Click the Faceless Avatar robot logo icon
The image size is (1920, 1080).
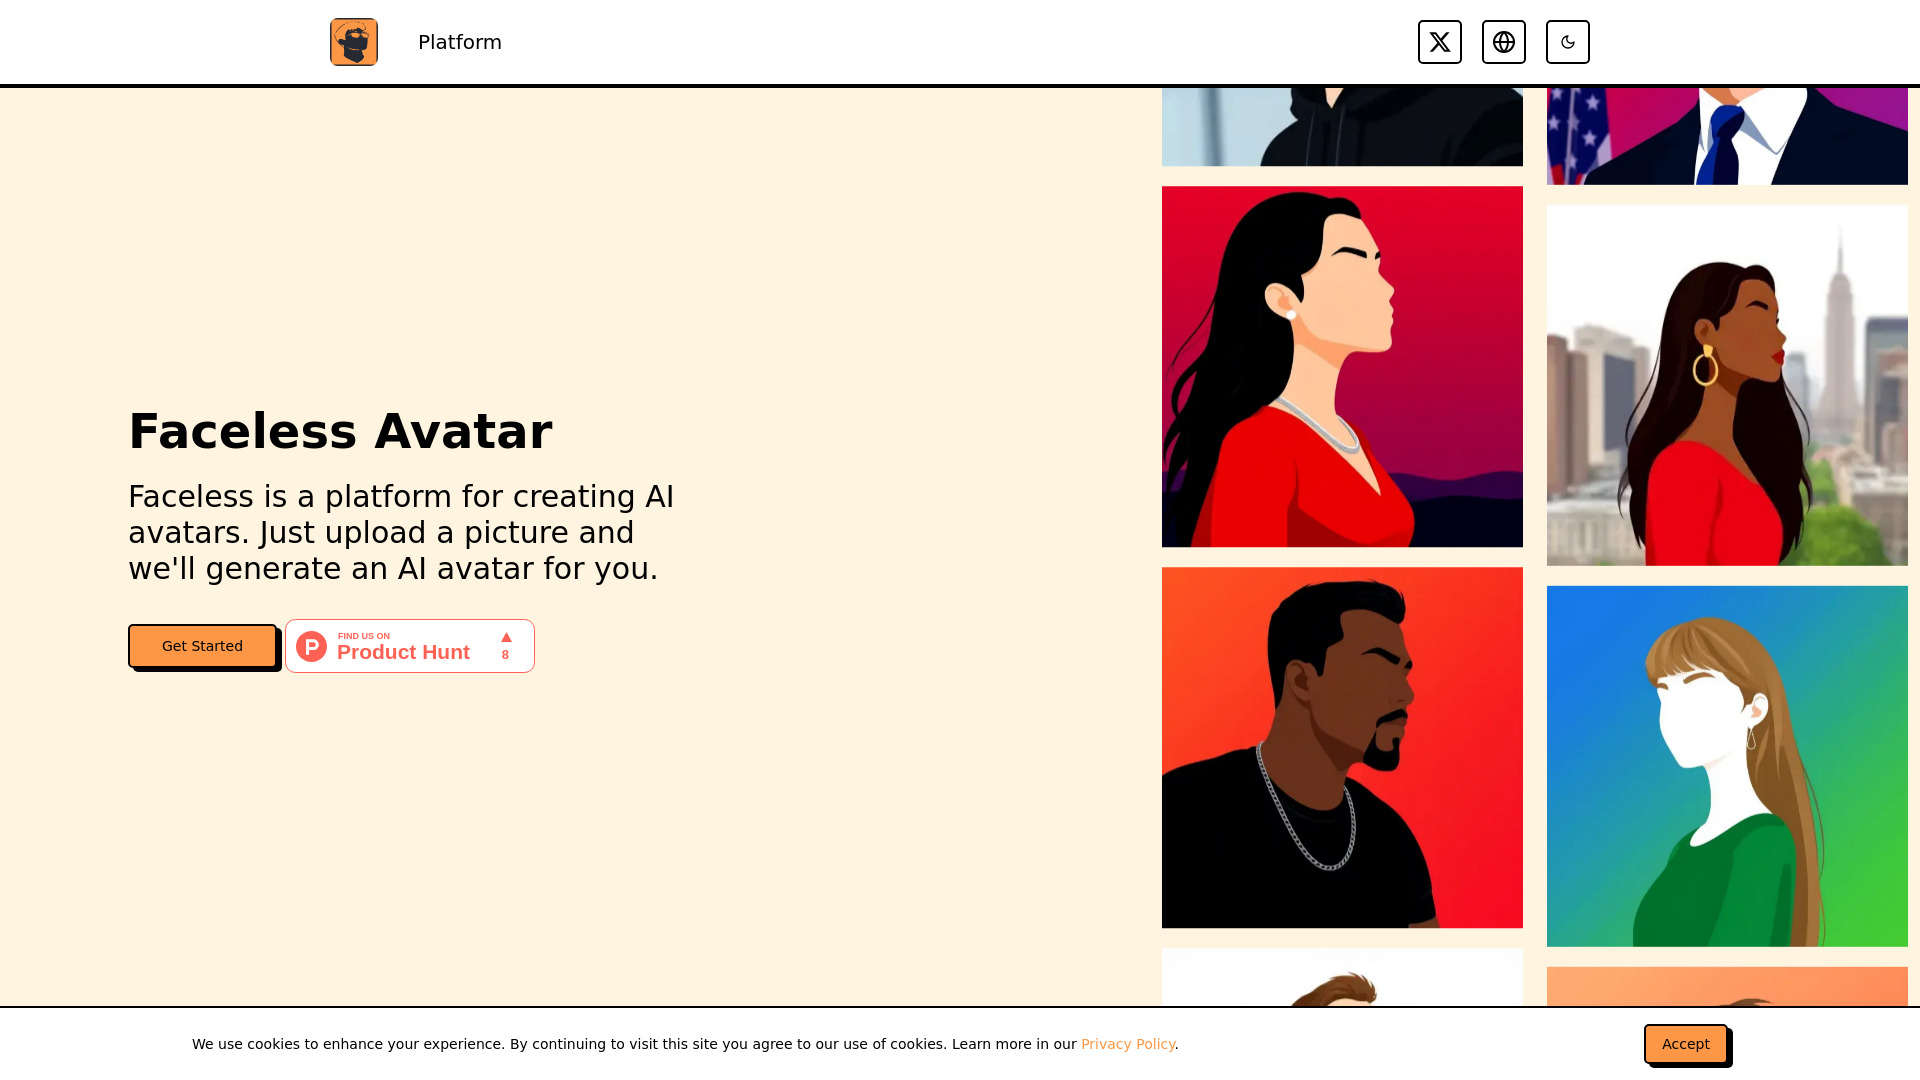pyautogui.click(x=353, y=42)
